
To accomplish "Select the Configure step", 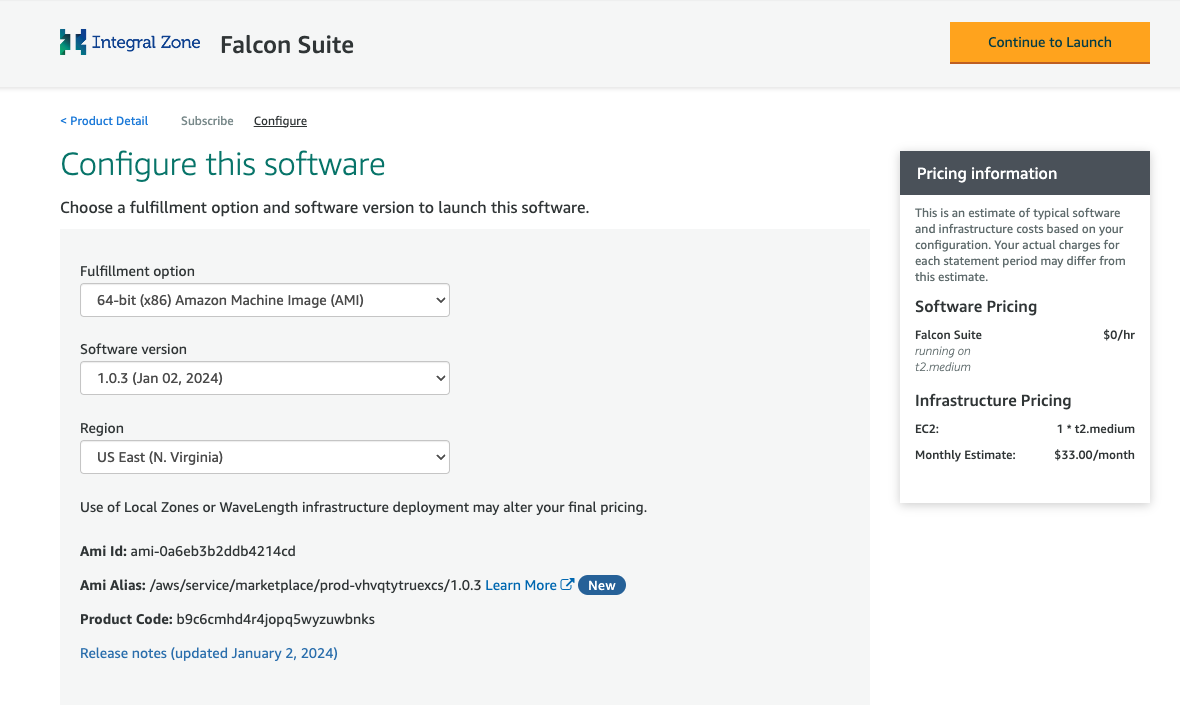I will coord(280,120).
